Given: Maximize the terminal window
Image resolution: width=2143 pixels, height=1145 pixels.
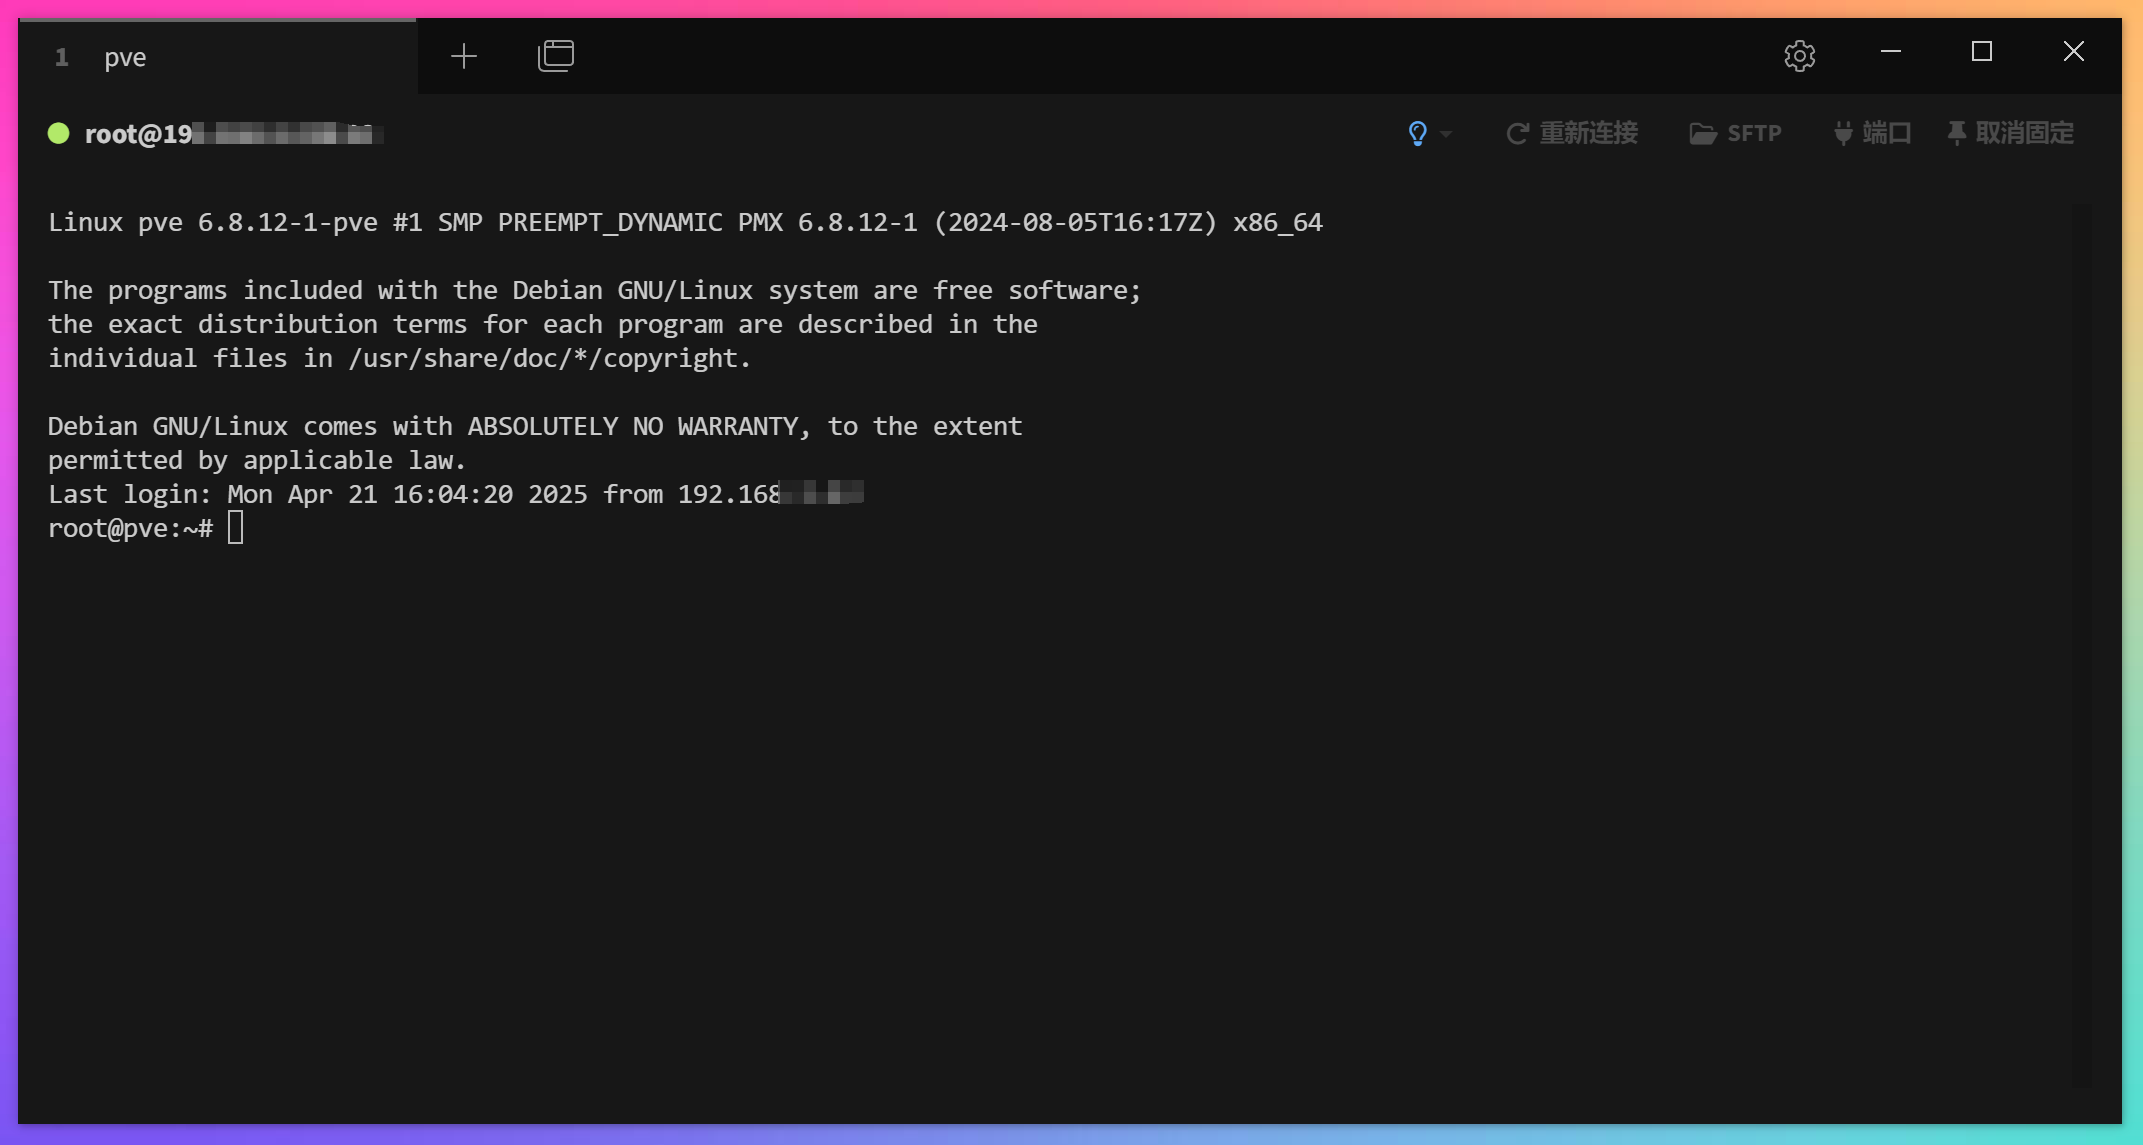Looking at the screenshot, I should (1981, 52).
